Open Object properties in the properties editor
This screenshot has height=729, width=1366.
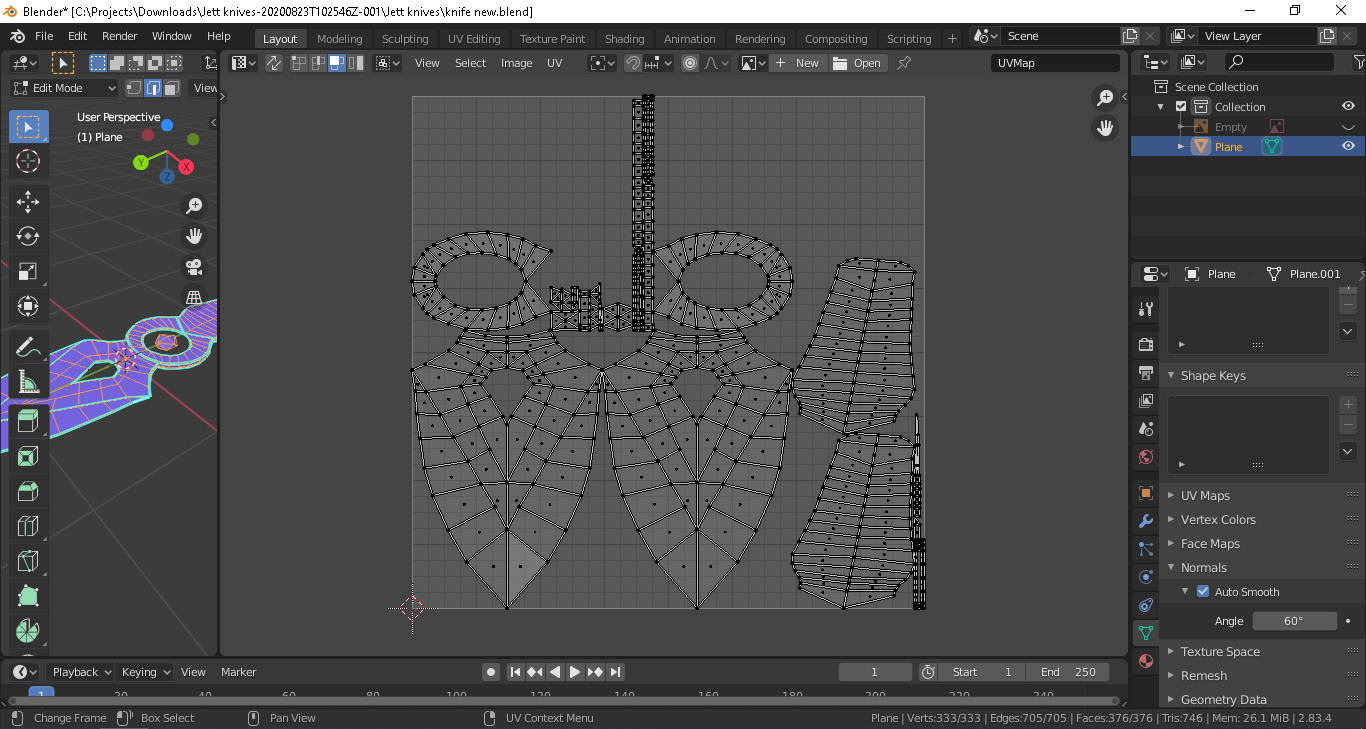tap(1145, 492)
